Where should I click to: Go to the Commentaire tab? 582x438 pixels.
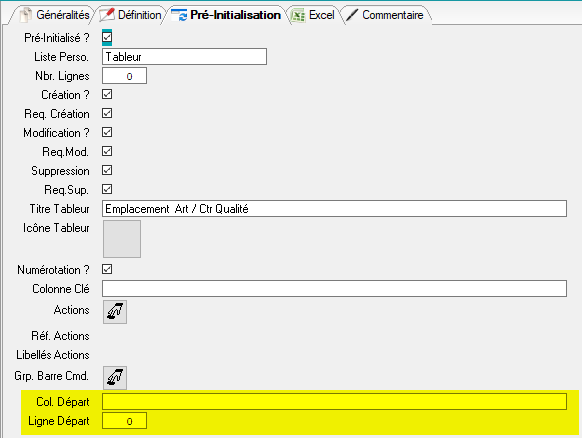tap(386, 15)
